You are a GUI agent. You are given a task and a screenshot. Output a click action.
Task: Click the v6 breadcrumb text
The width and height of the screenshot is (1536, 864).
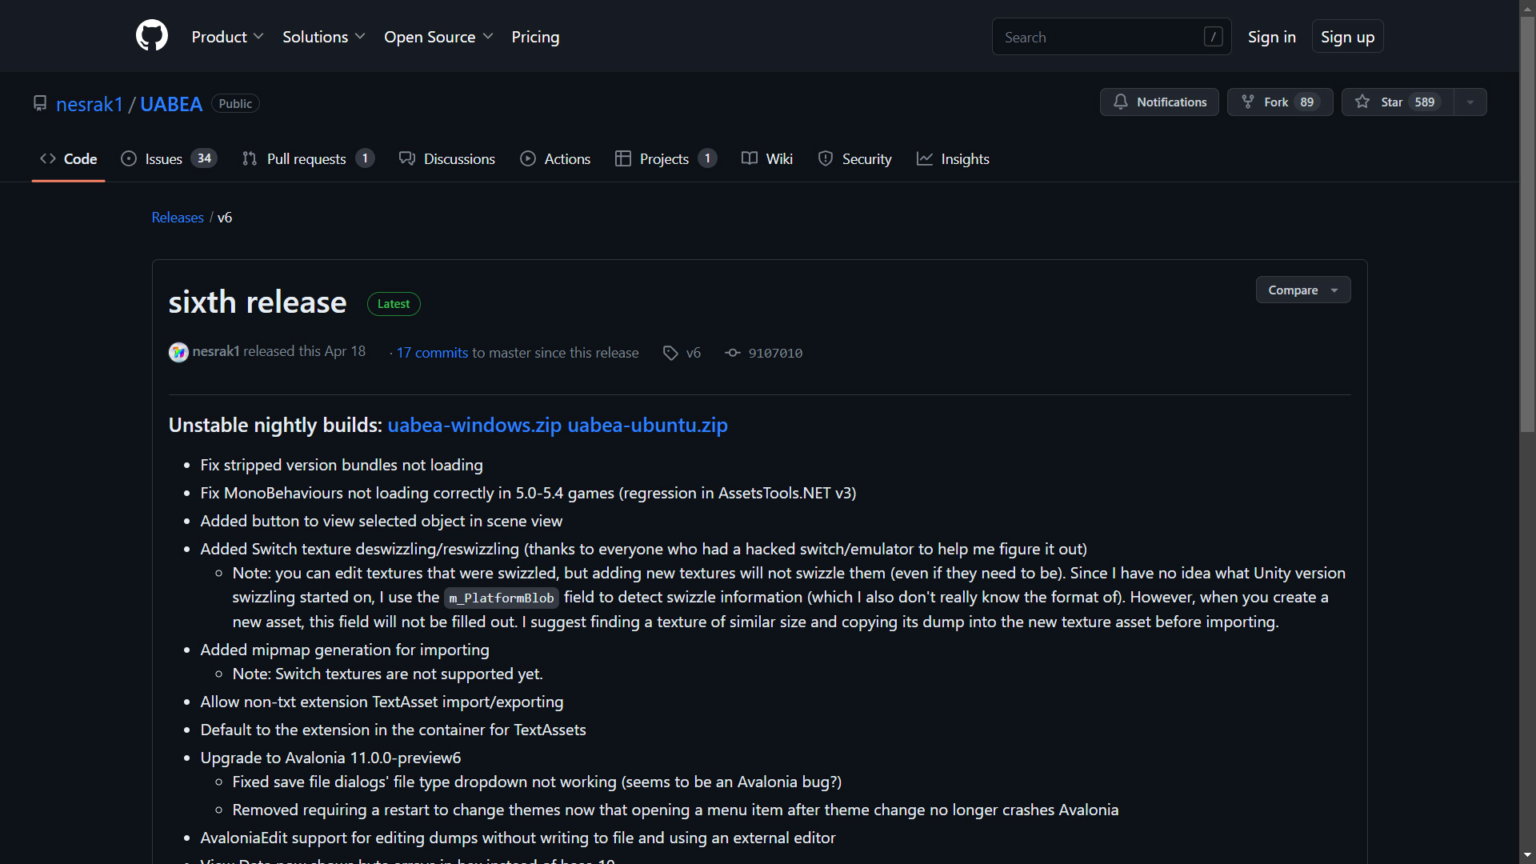pyautogui.click(x=225, y=217)
